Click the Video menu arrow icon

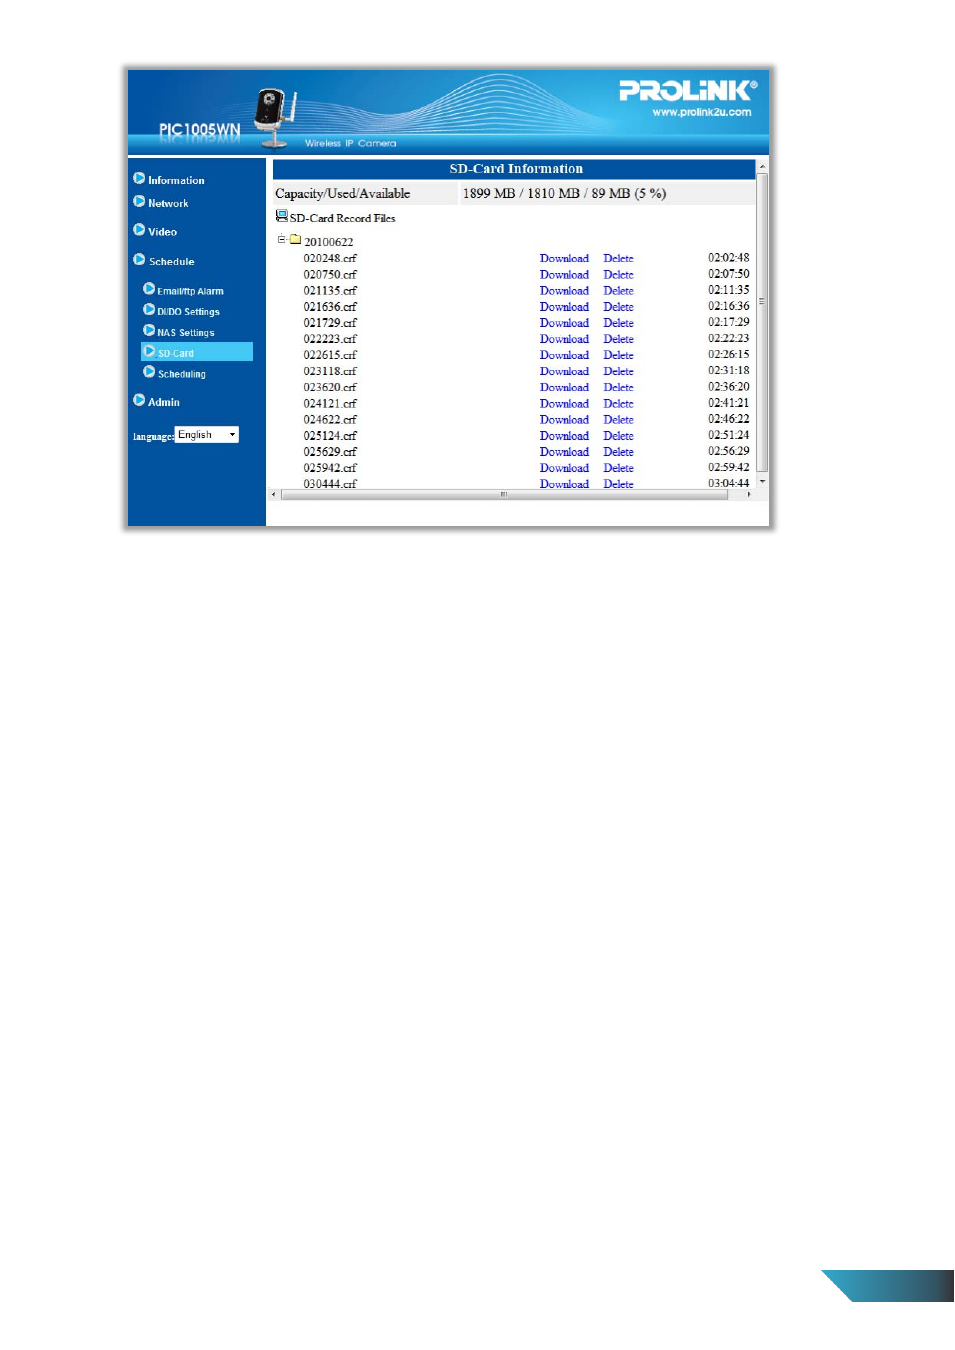[139, 230]
